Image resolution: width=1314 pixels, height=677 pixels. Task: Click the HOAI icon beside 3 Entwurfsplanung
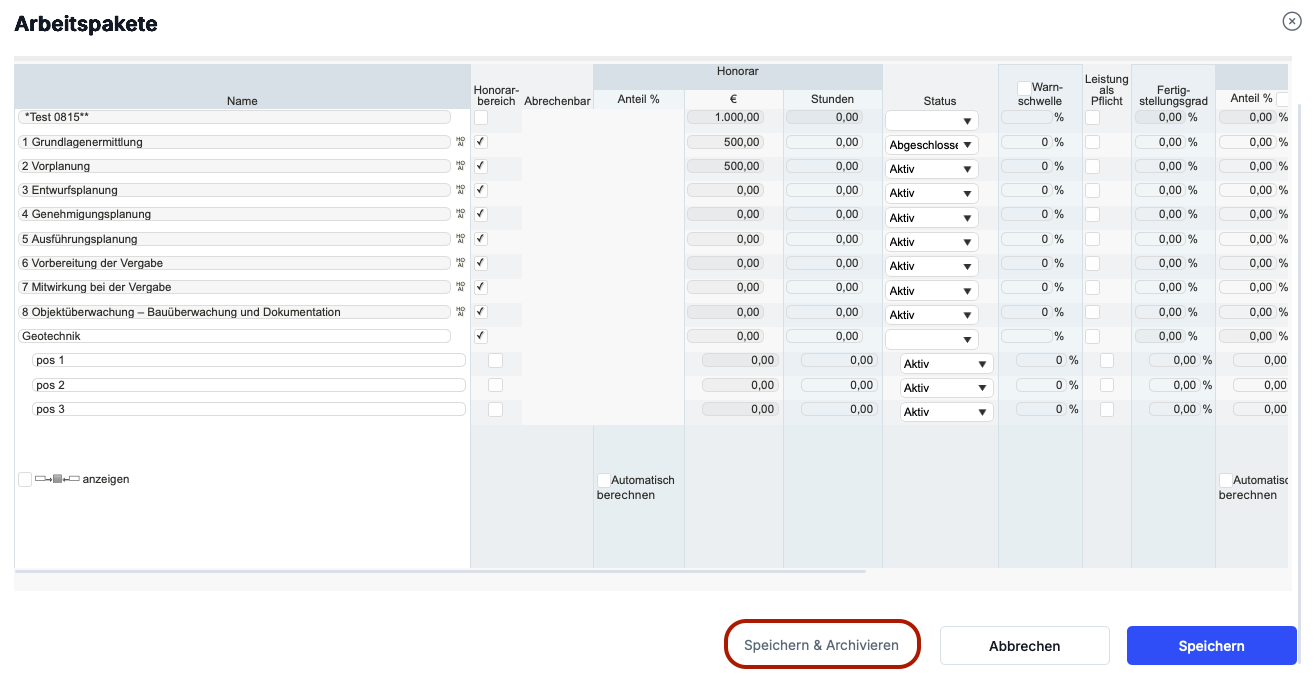(x=461, y=190)
